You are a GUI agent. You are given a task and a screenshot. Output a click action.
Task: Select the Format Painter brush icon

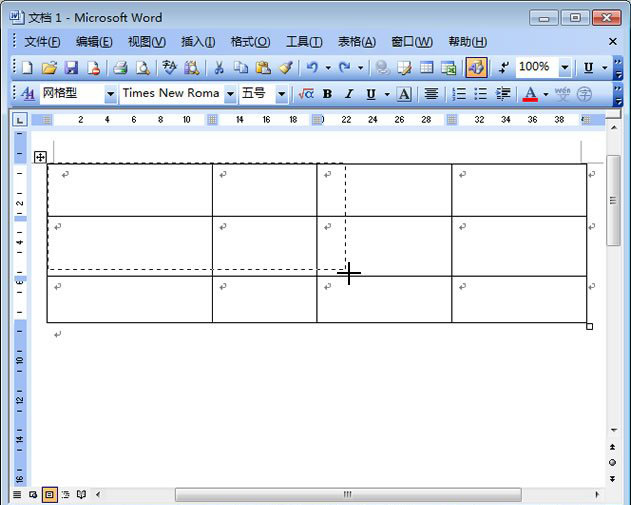pos(286,68)
